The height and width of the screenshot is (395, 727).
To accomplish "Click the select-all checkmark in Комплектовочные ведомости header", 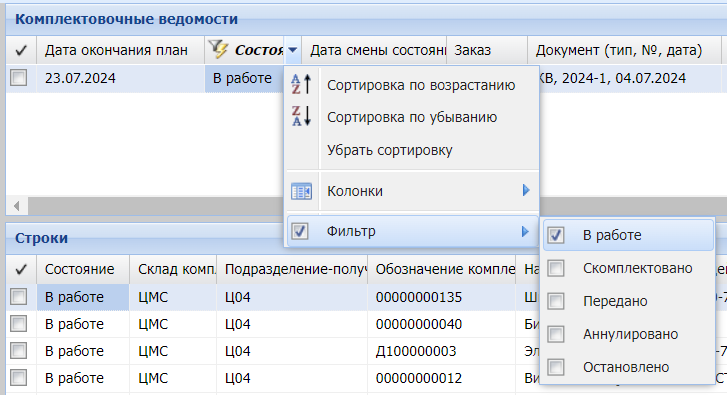I will pos(20,50).
